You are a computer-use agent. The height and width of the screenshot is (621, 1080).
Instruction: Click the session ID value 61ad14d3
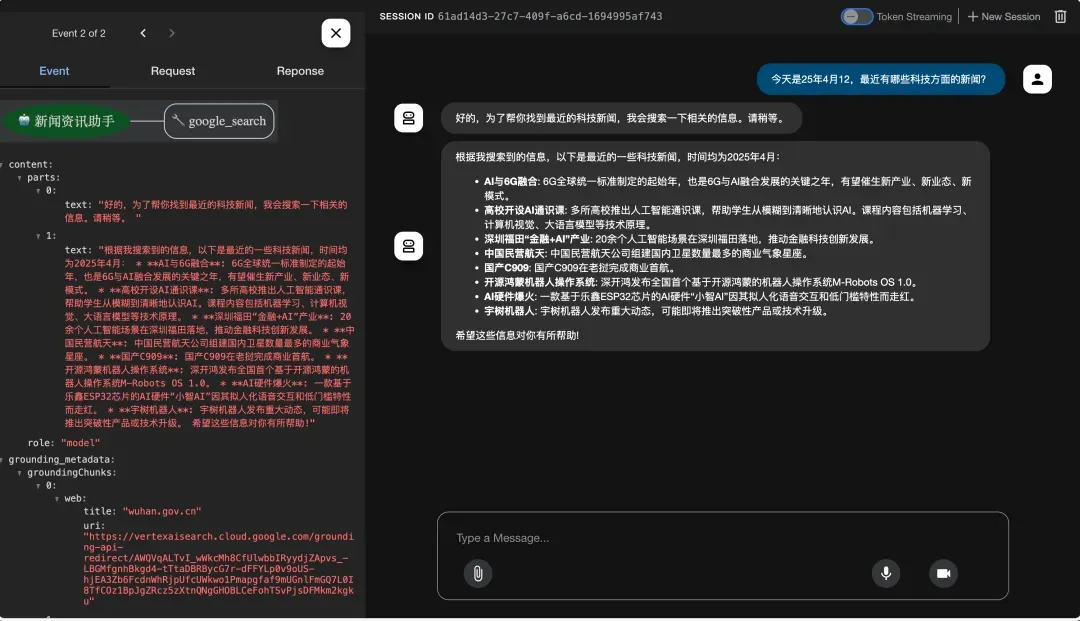tap(550, 17)
